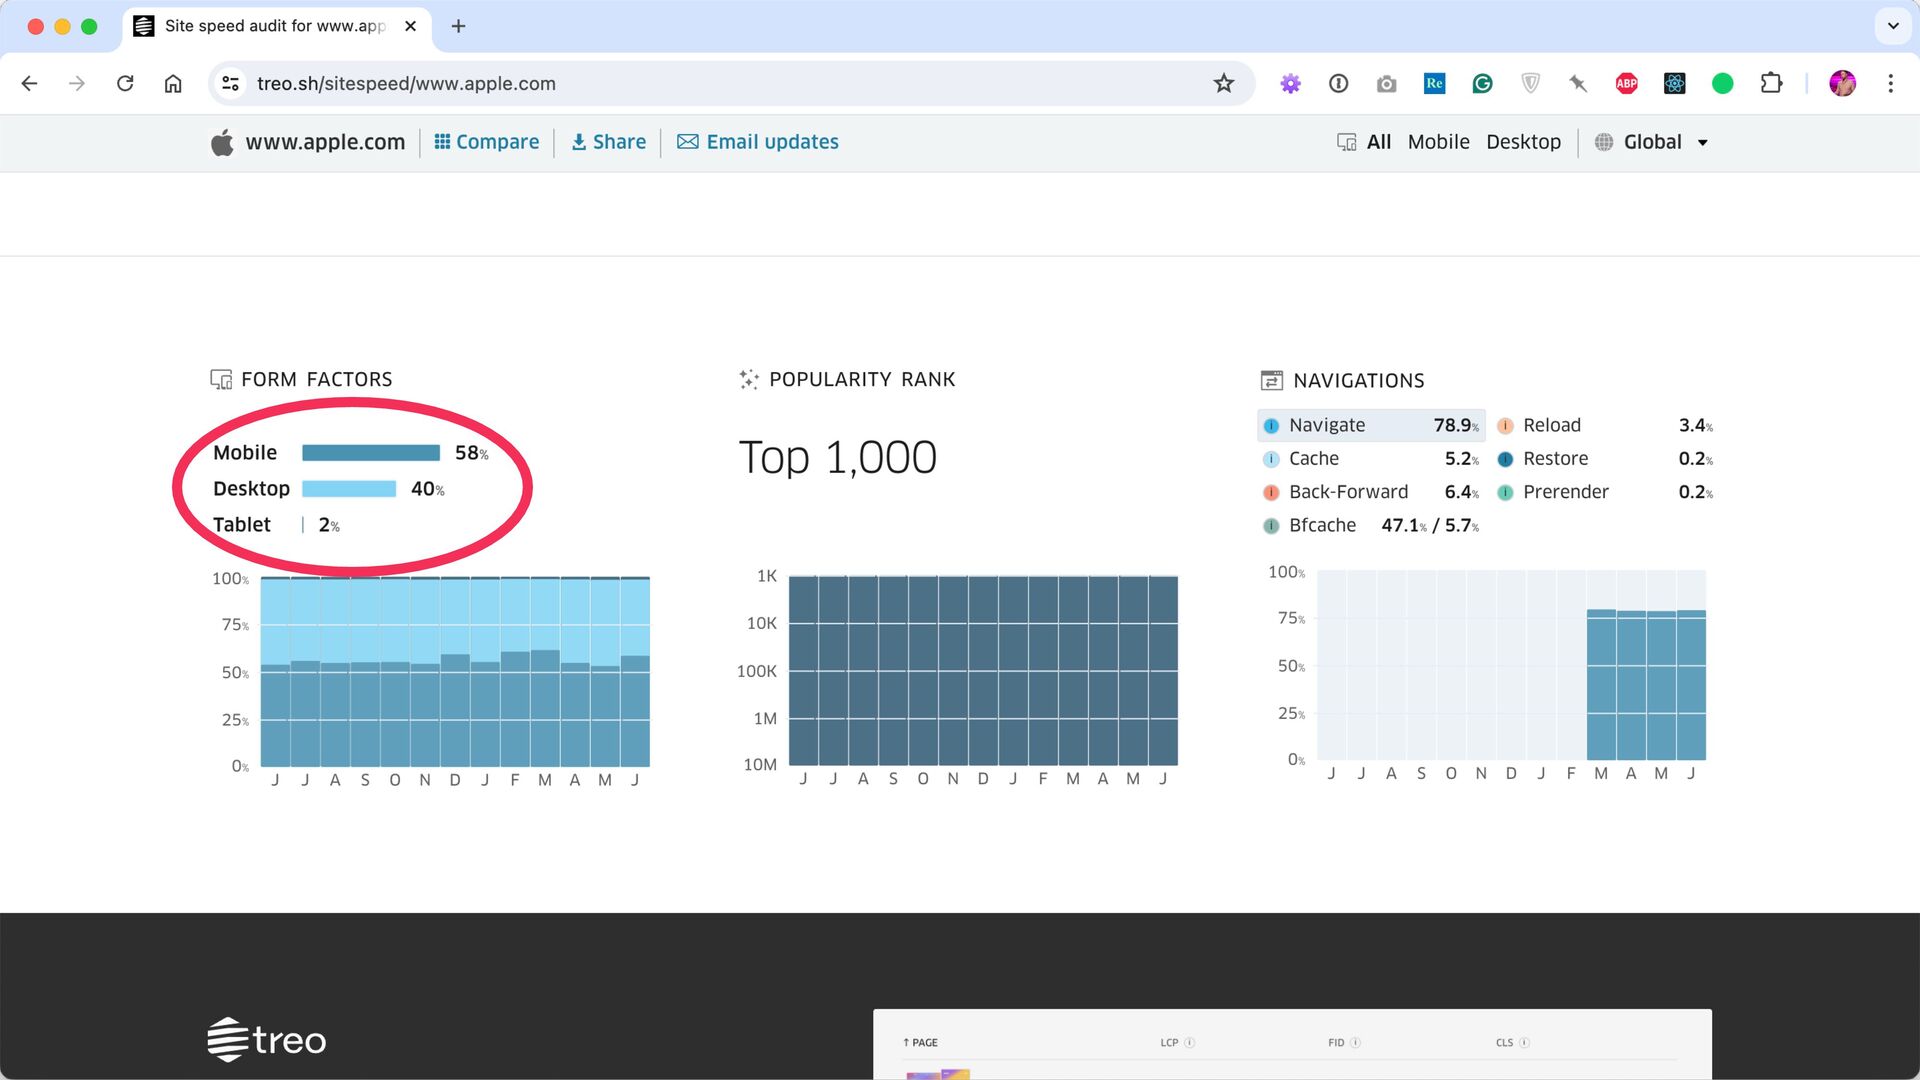Click the Top 1,000 rank text
The width and height of the screenshot is (1920, 1080).
pyautogui.click(x=837, y=458)
